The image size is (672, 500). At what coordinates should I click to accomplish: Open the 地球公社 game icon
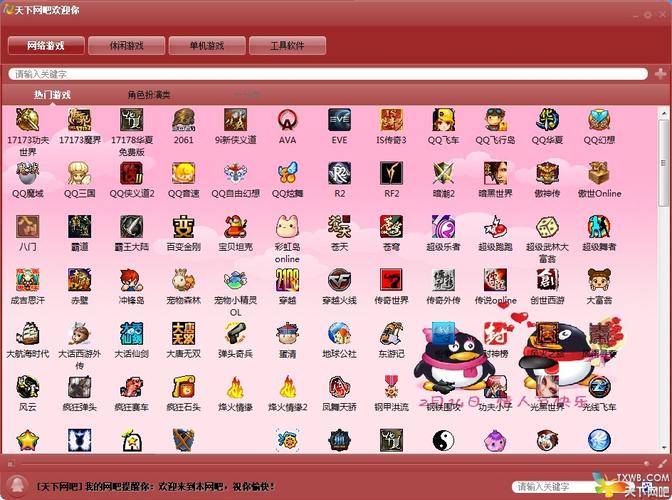click(x=339, y=334)
